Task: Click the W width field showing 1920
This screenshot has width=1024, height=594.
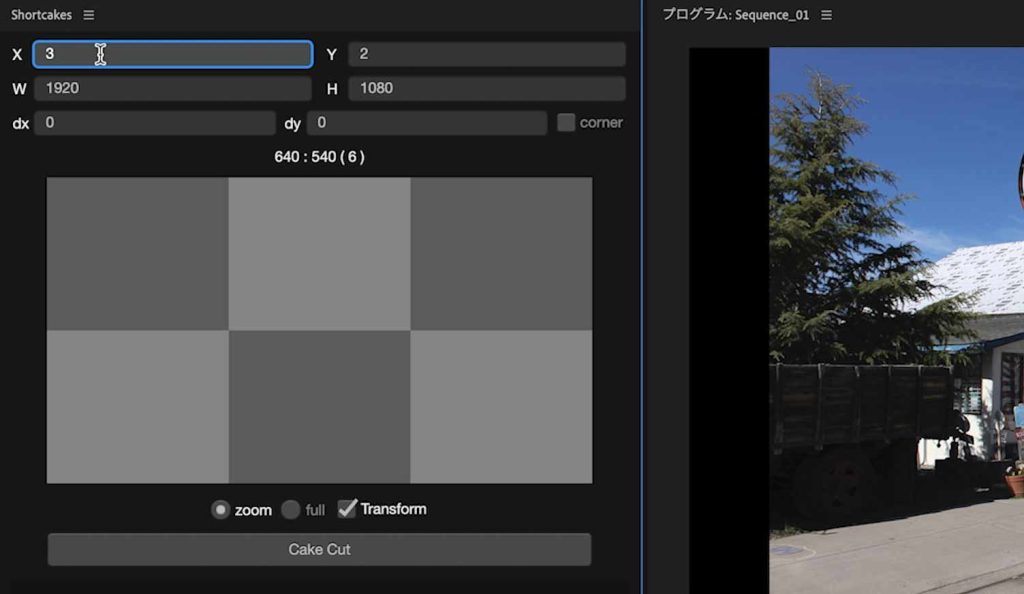Action: pos(173,88)
